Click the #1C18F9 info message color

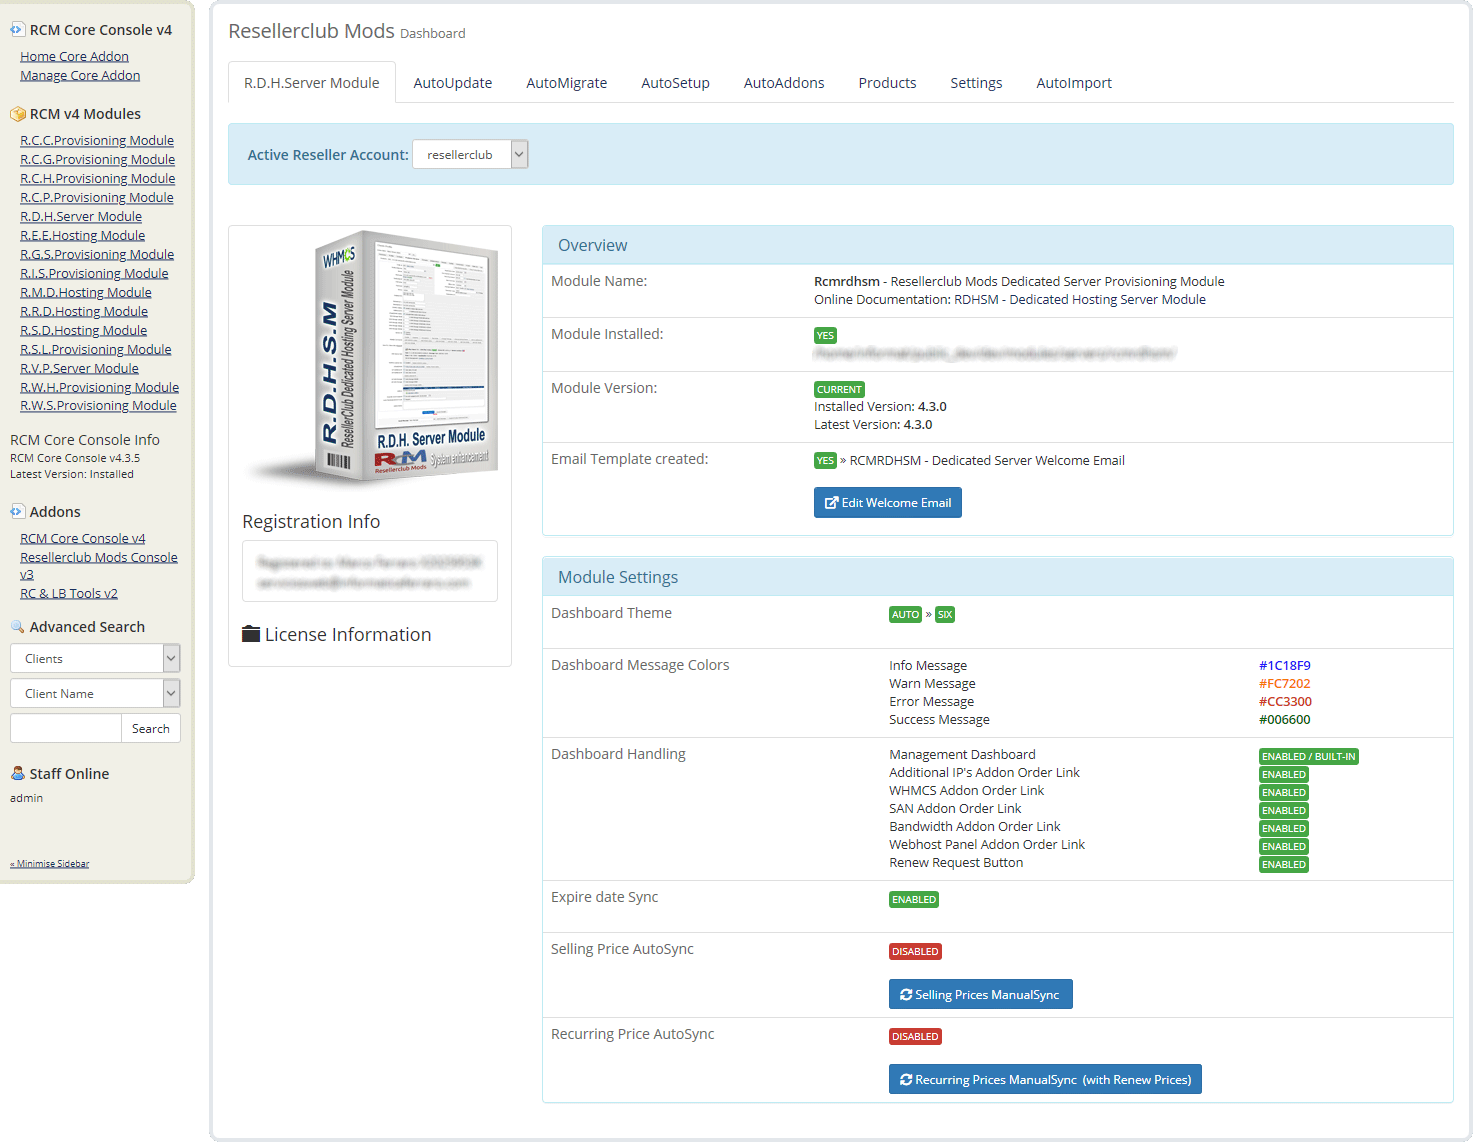click(1285, 666)
